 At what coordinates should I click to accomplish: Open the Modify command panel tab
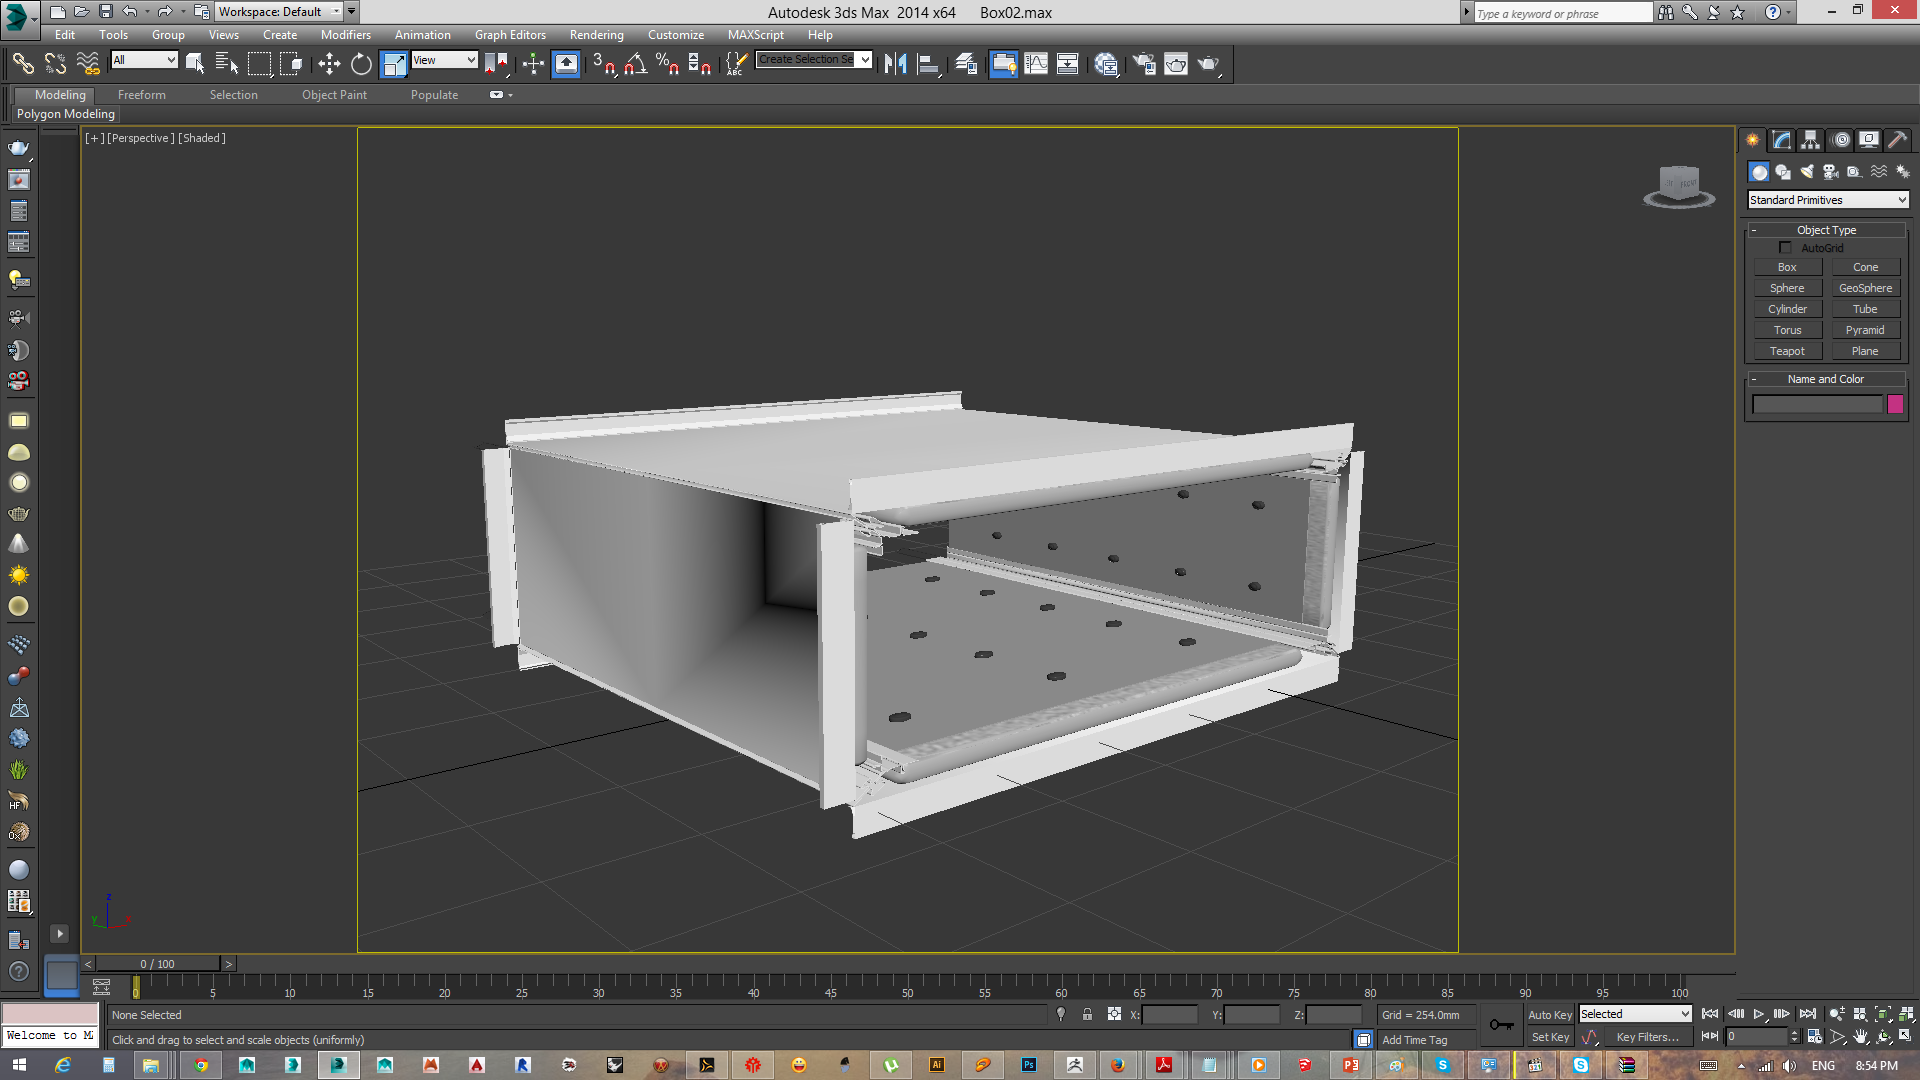click(1781, 140)
